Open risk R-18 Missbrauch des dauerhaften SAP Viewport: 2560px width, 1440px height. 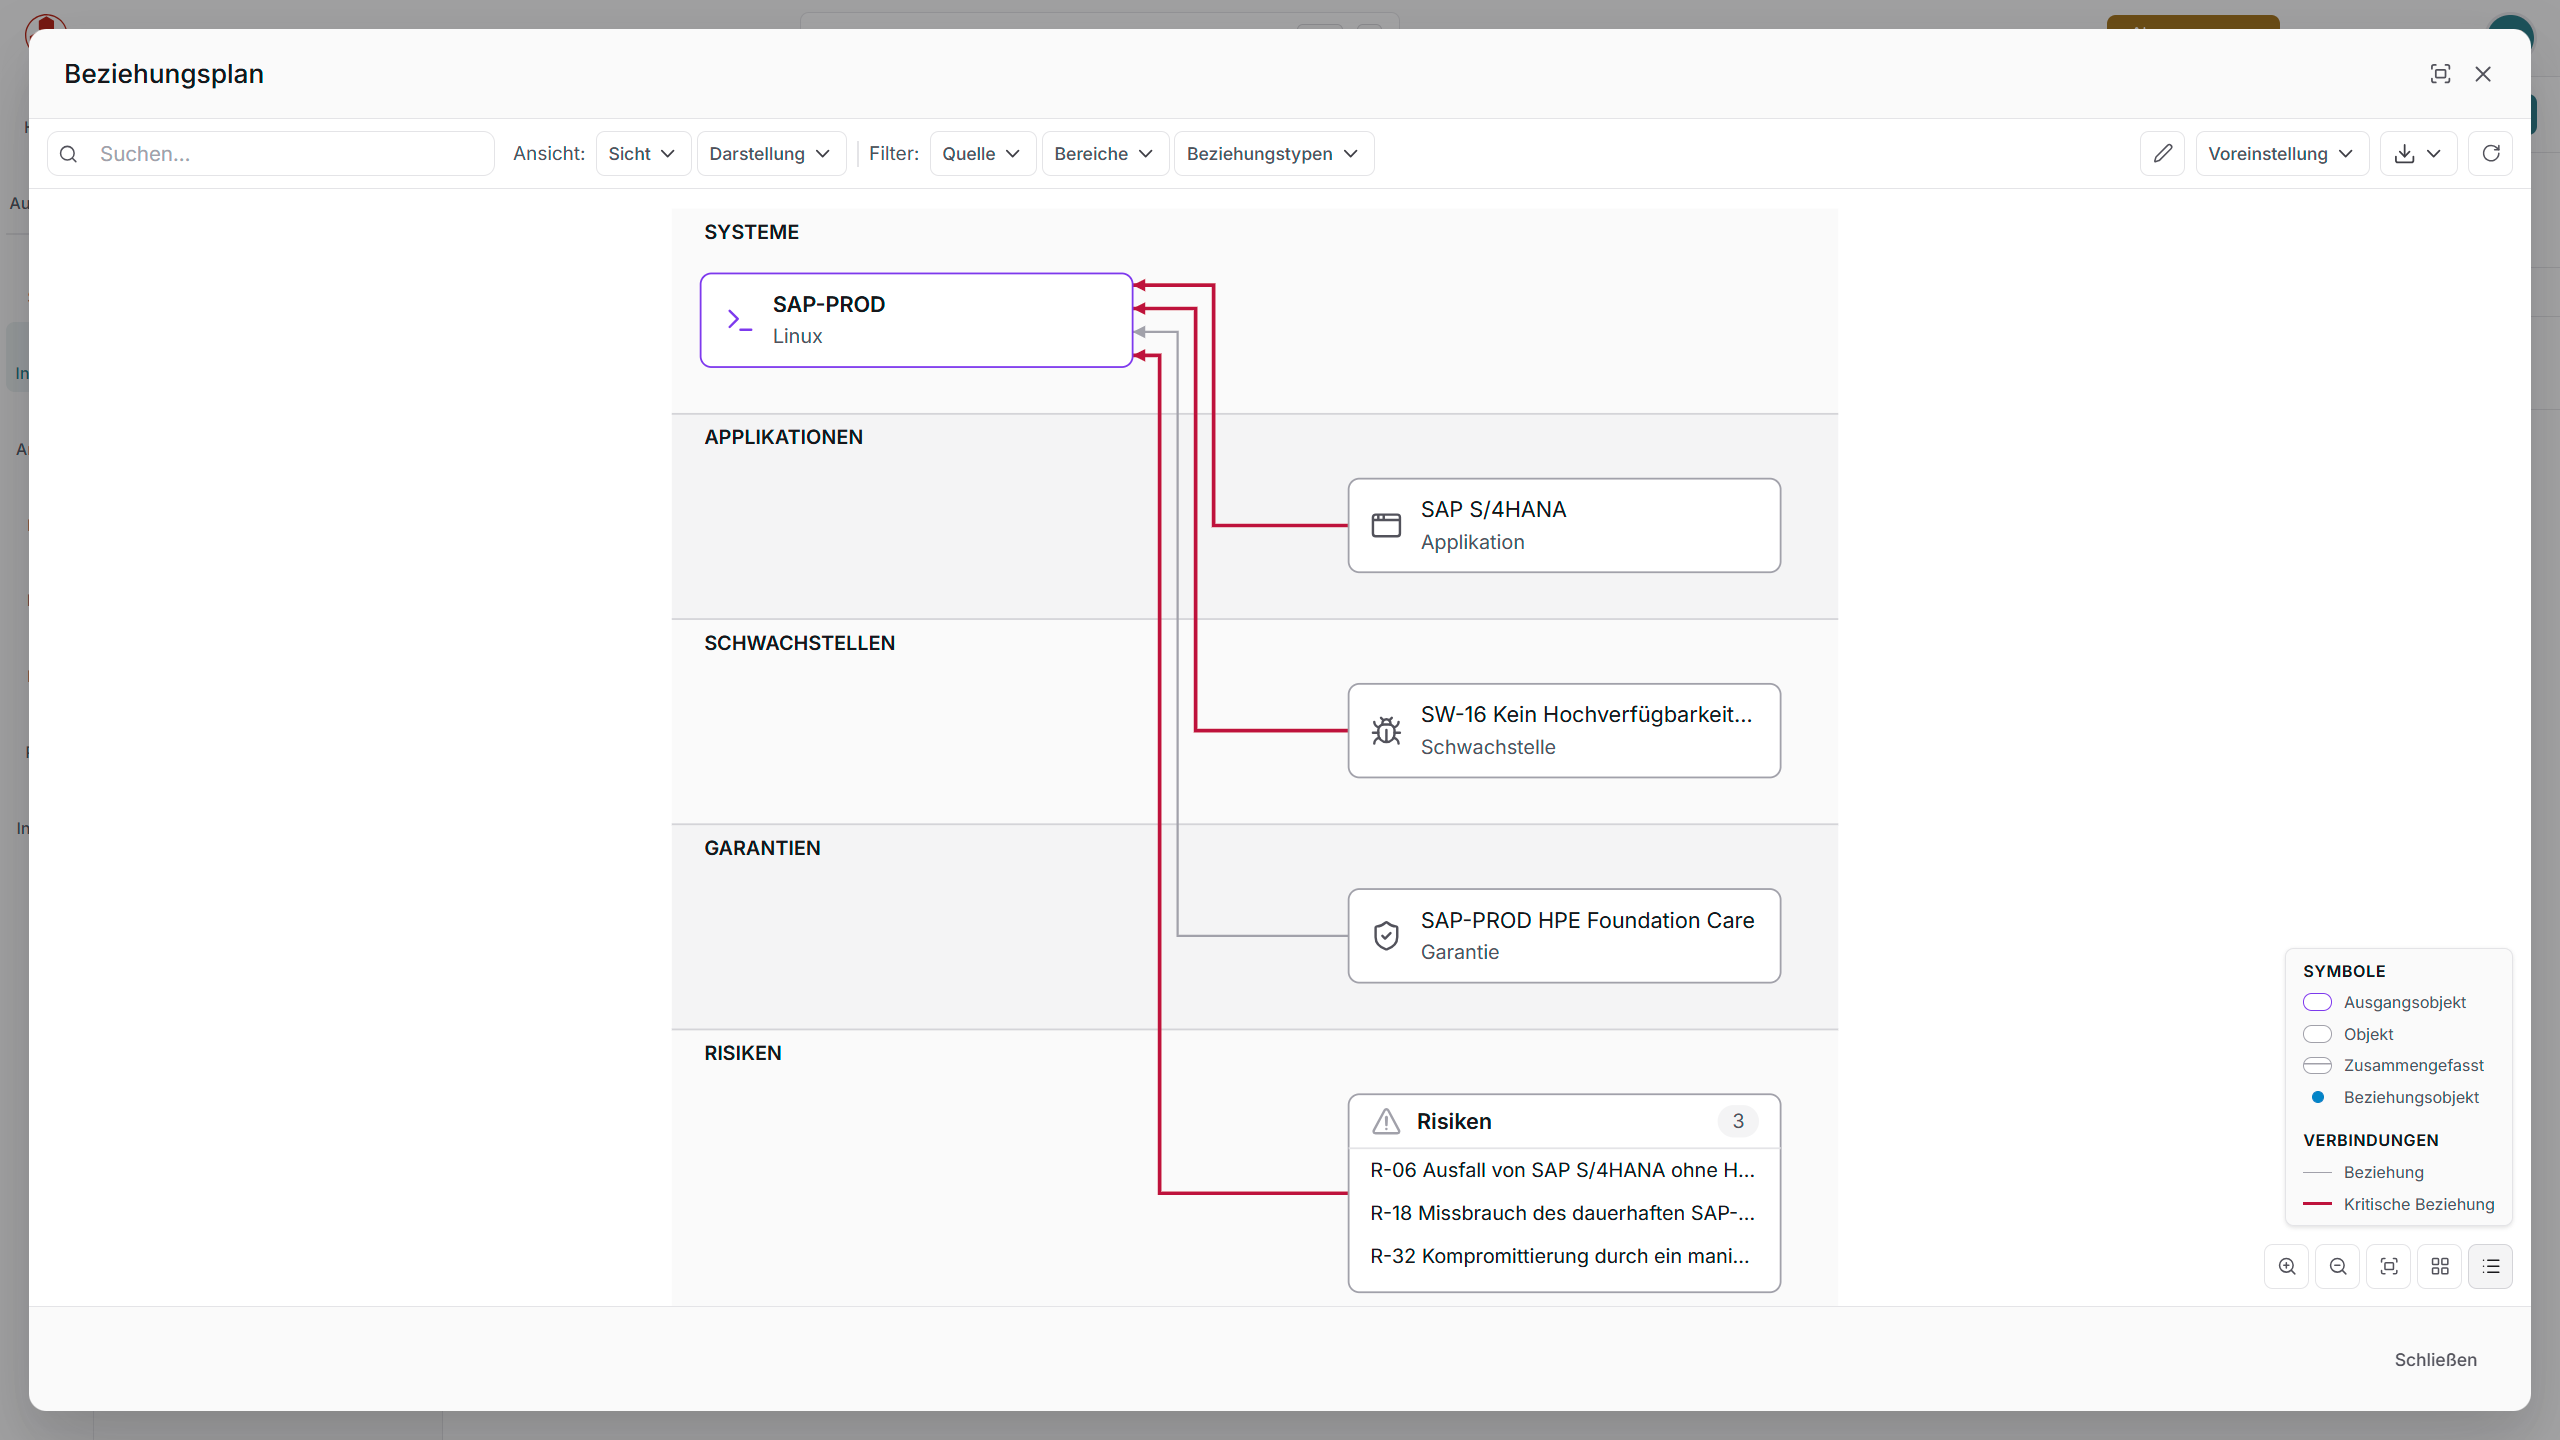1562,1213
